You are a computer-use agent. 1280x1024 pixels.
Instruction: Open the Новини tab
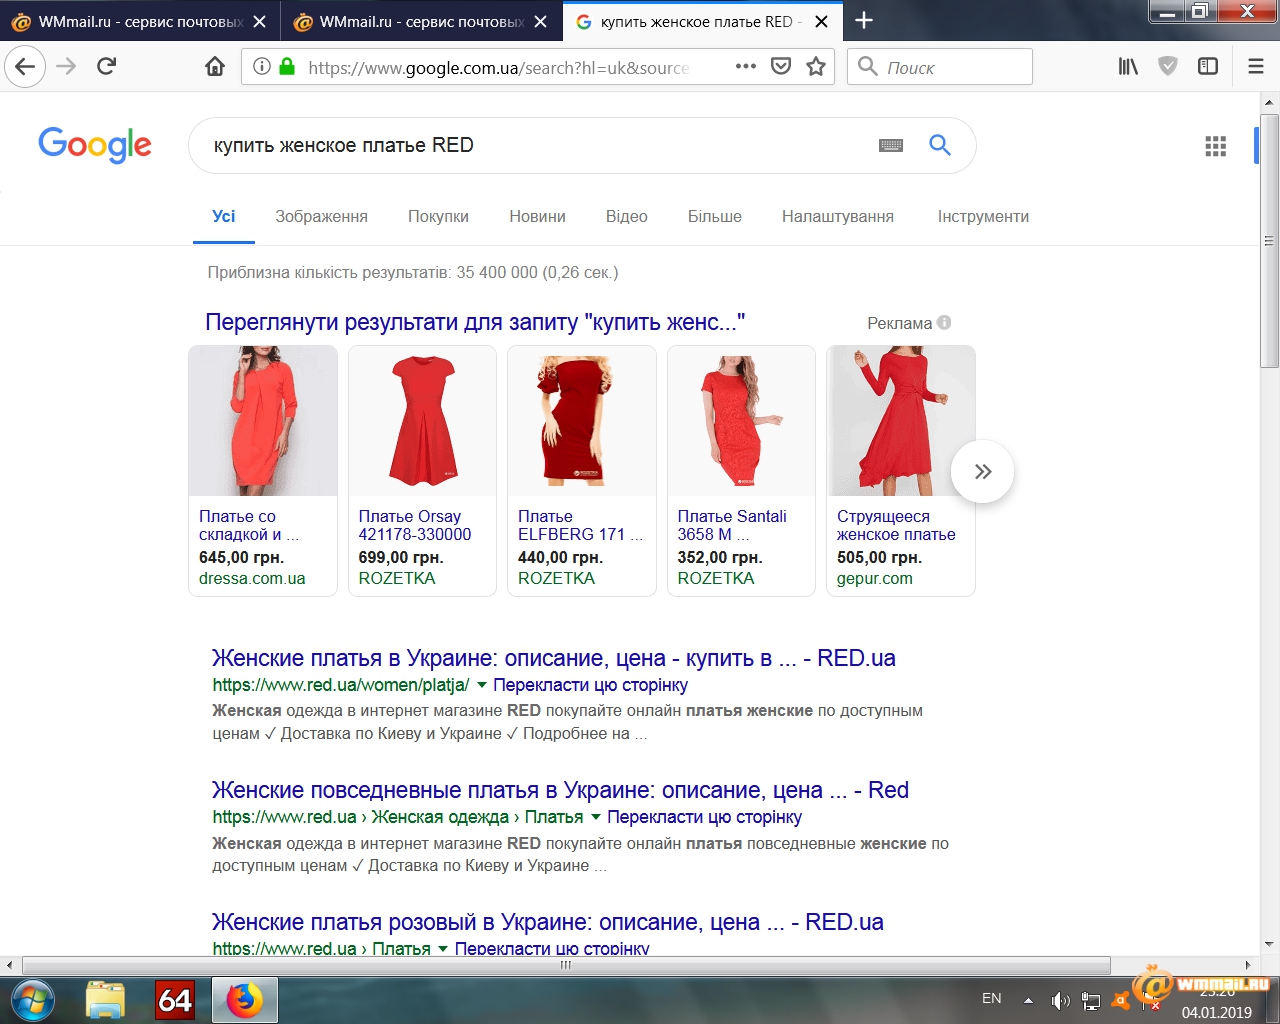pyautogui.click(x=537, y=216)
